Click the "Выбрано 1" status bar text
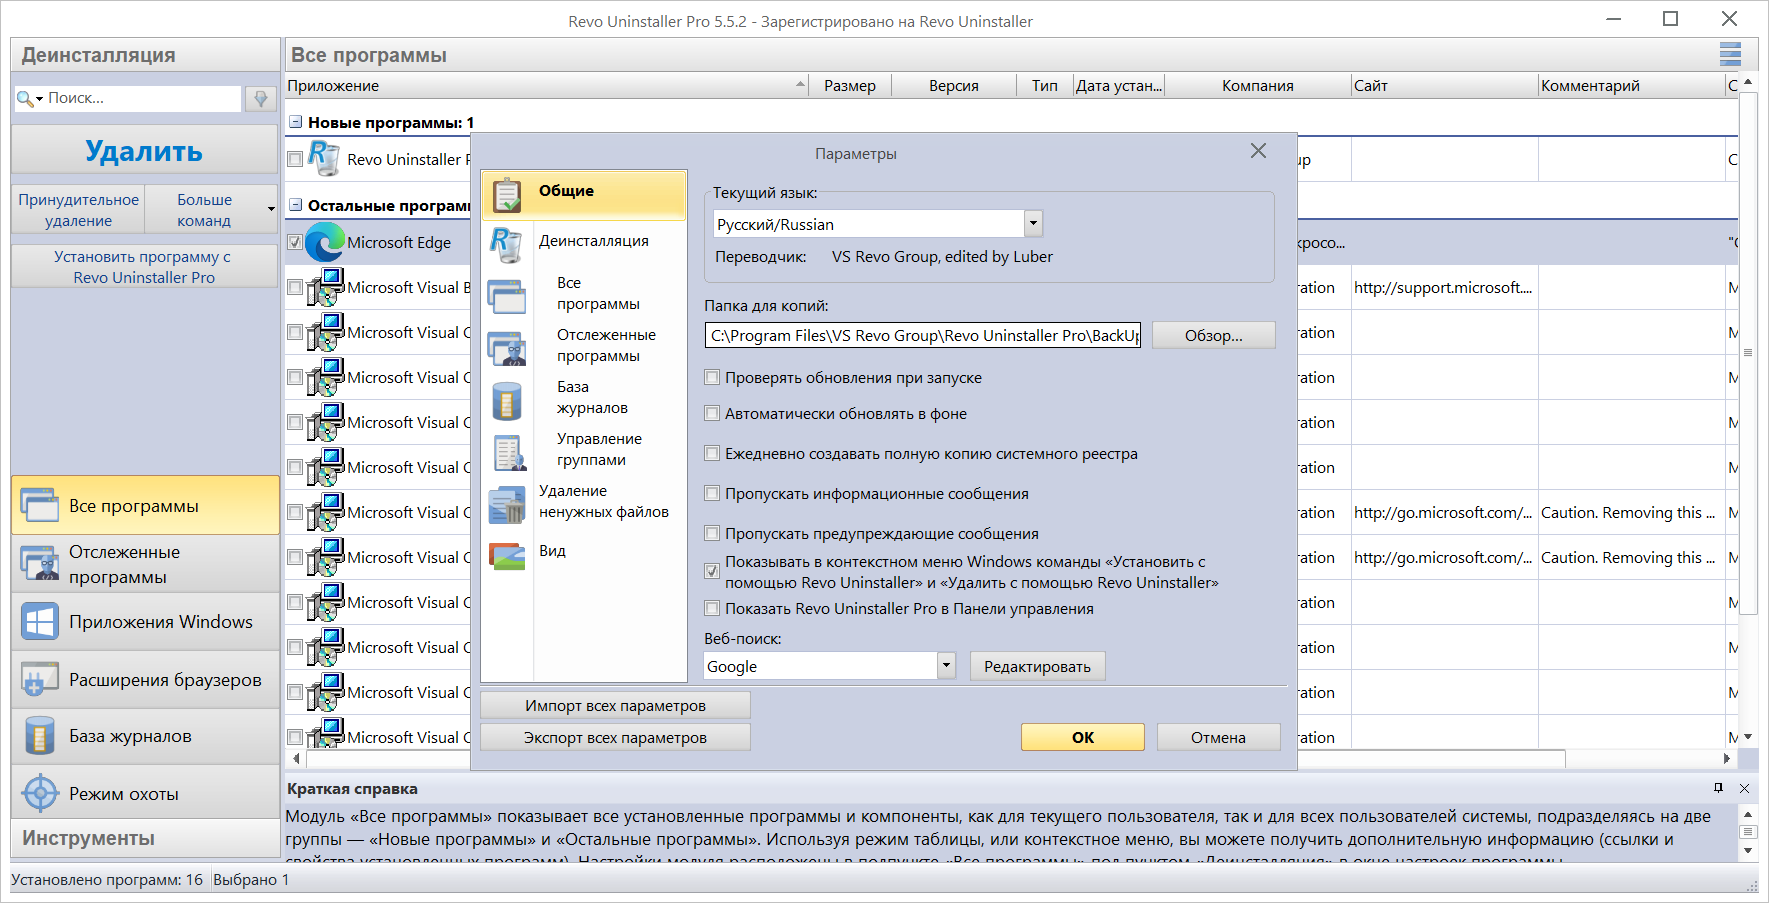Viewport: 1769px width, 903px height. pos(251,880)
